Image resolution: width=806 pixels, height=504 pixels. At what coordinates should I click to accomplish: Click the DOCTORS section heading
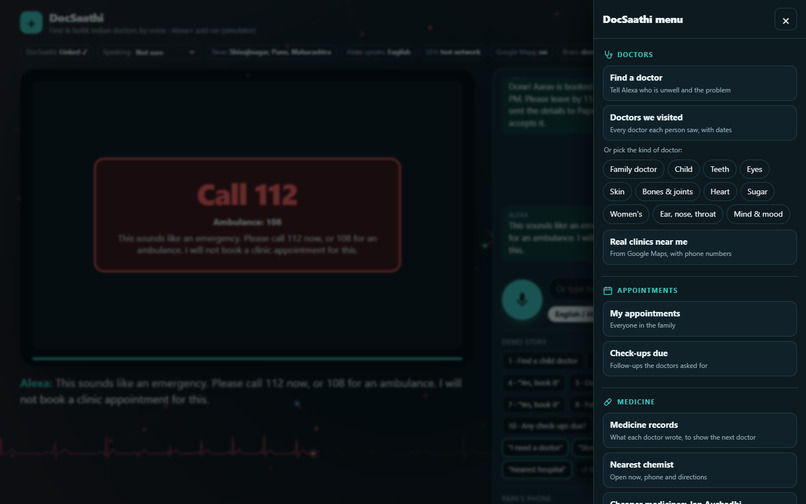coord(635,55)
